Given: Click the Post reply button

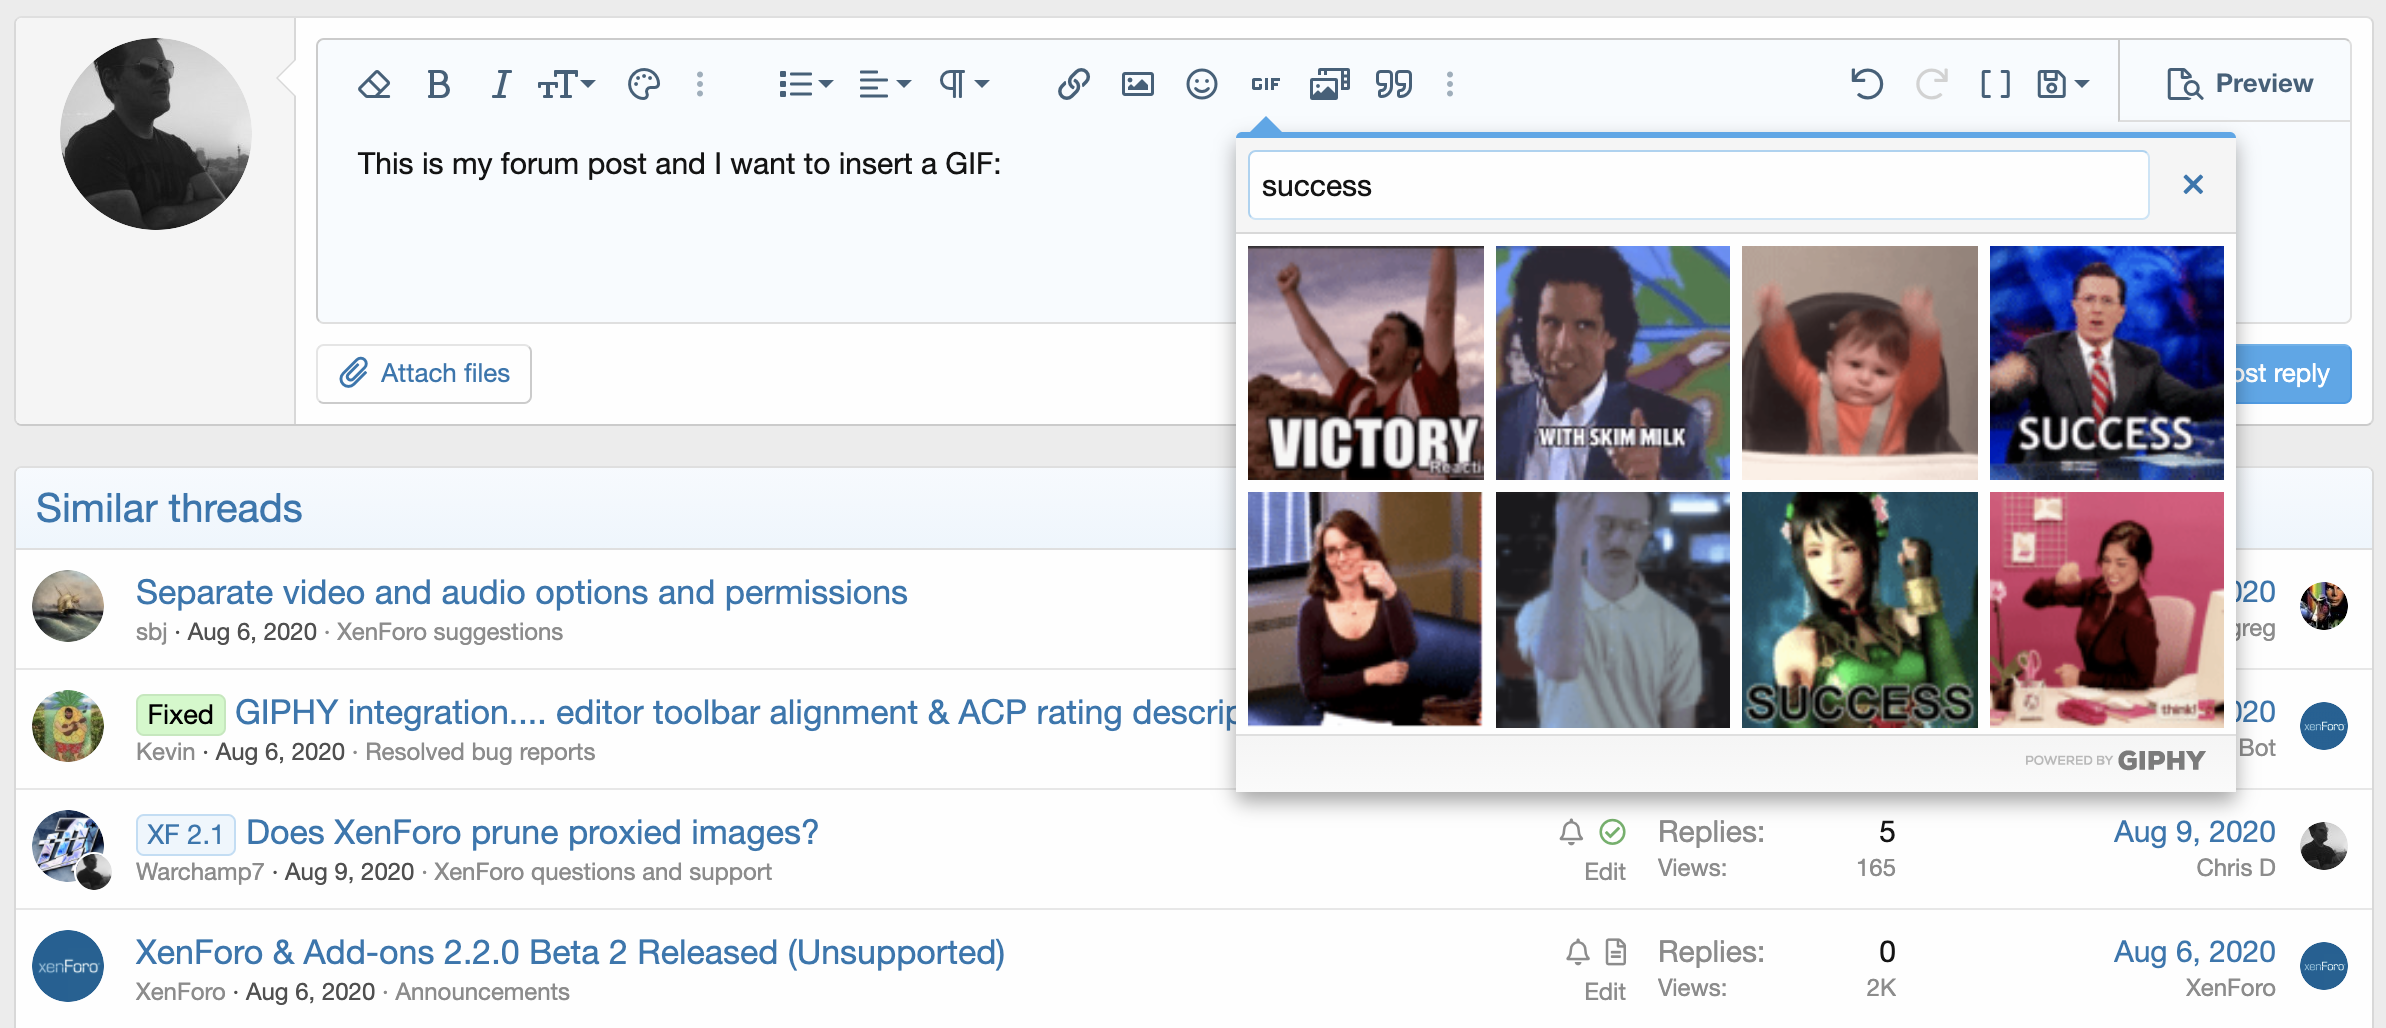Looking at the screenshot, I should [2292, 374].
